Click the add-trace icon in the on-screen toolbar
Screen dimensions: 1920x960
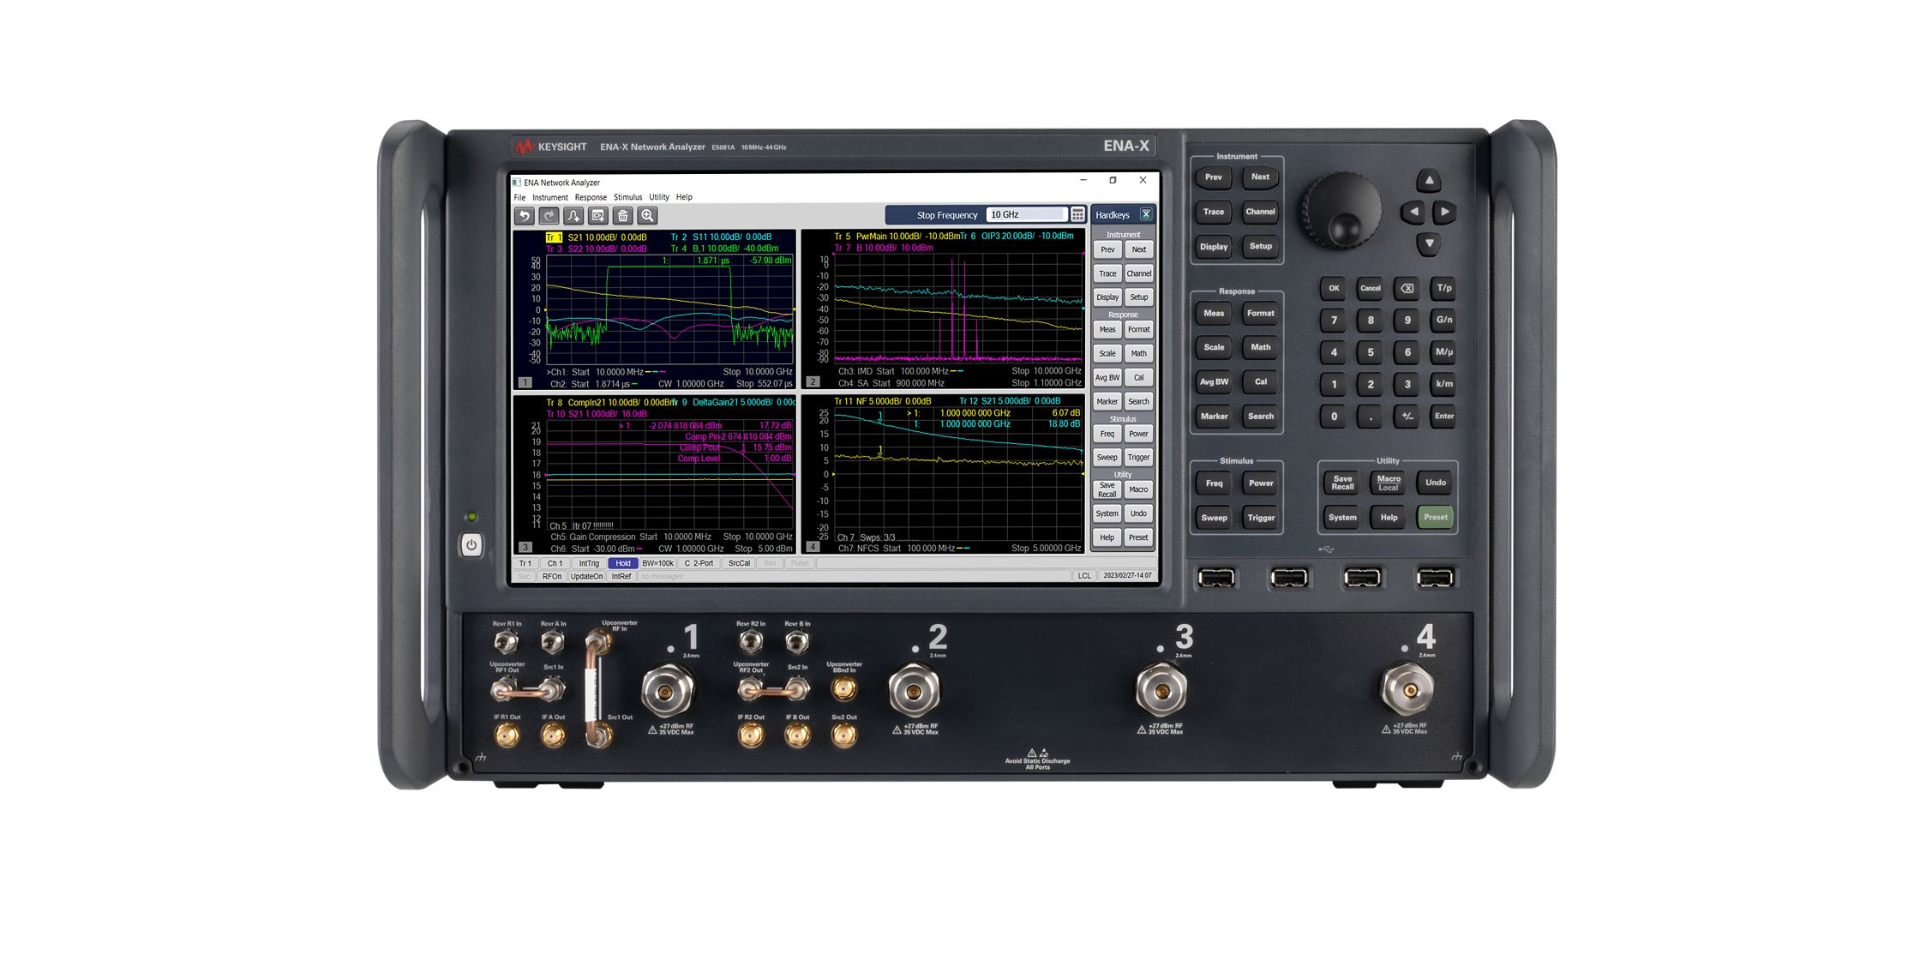tap(573, 215)
